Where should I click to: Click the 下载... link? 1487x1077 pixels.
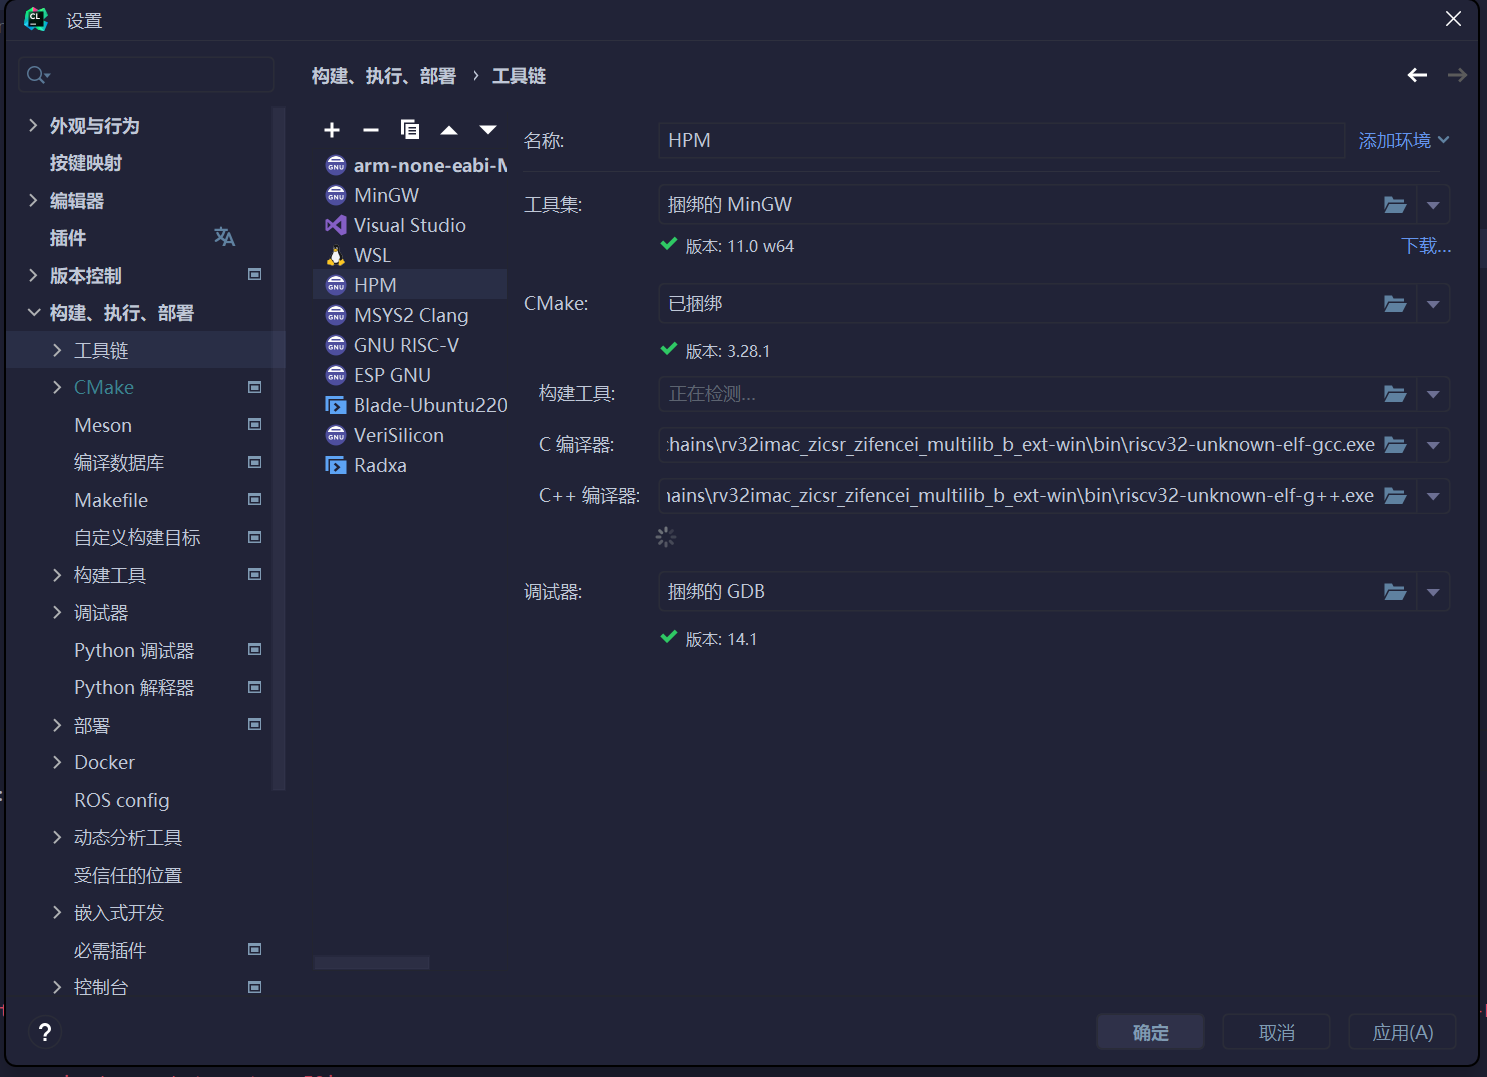pos(1426,246)
